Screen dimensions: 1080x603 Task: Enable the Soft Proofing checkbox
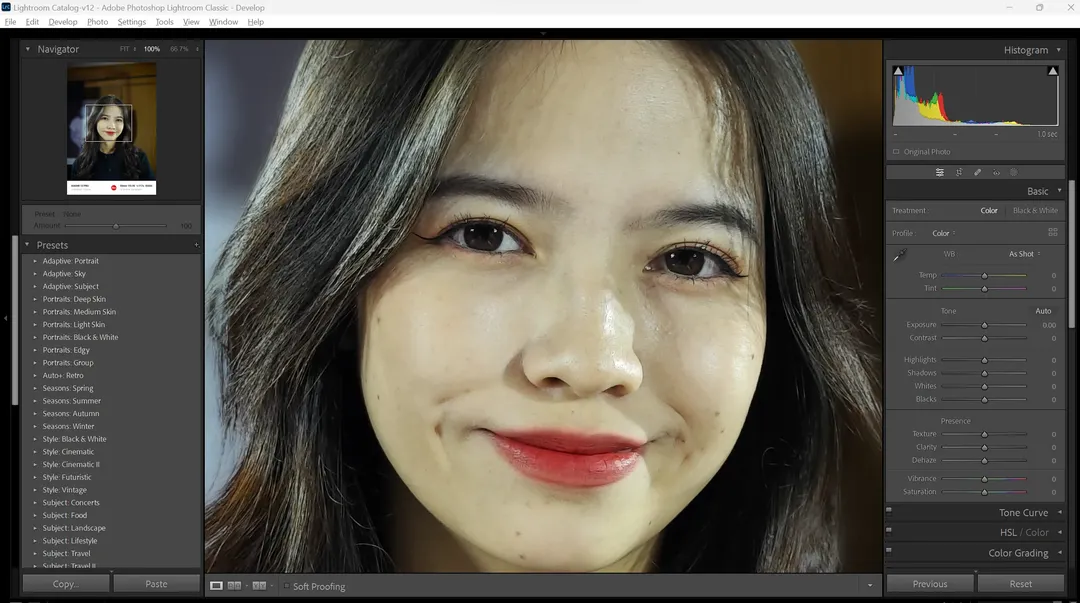coord(286,586)
